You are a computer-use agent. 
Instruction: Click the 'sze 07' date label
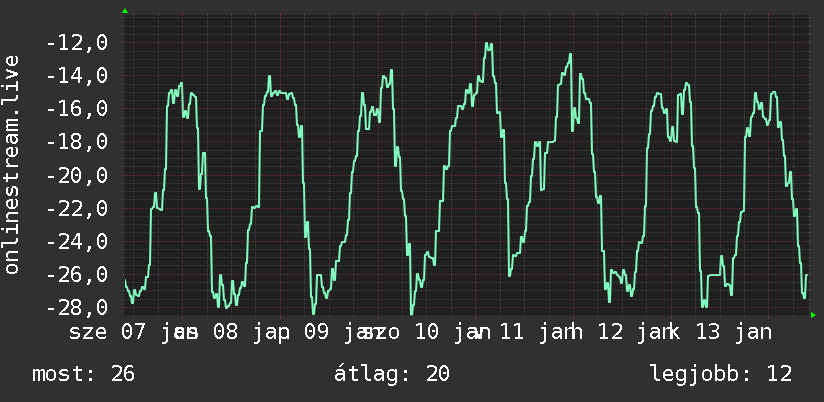[106, 332]
